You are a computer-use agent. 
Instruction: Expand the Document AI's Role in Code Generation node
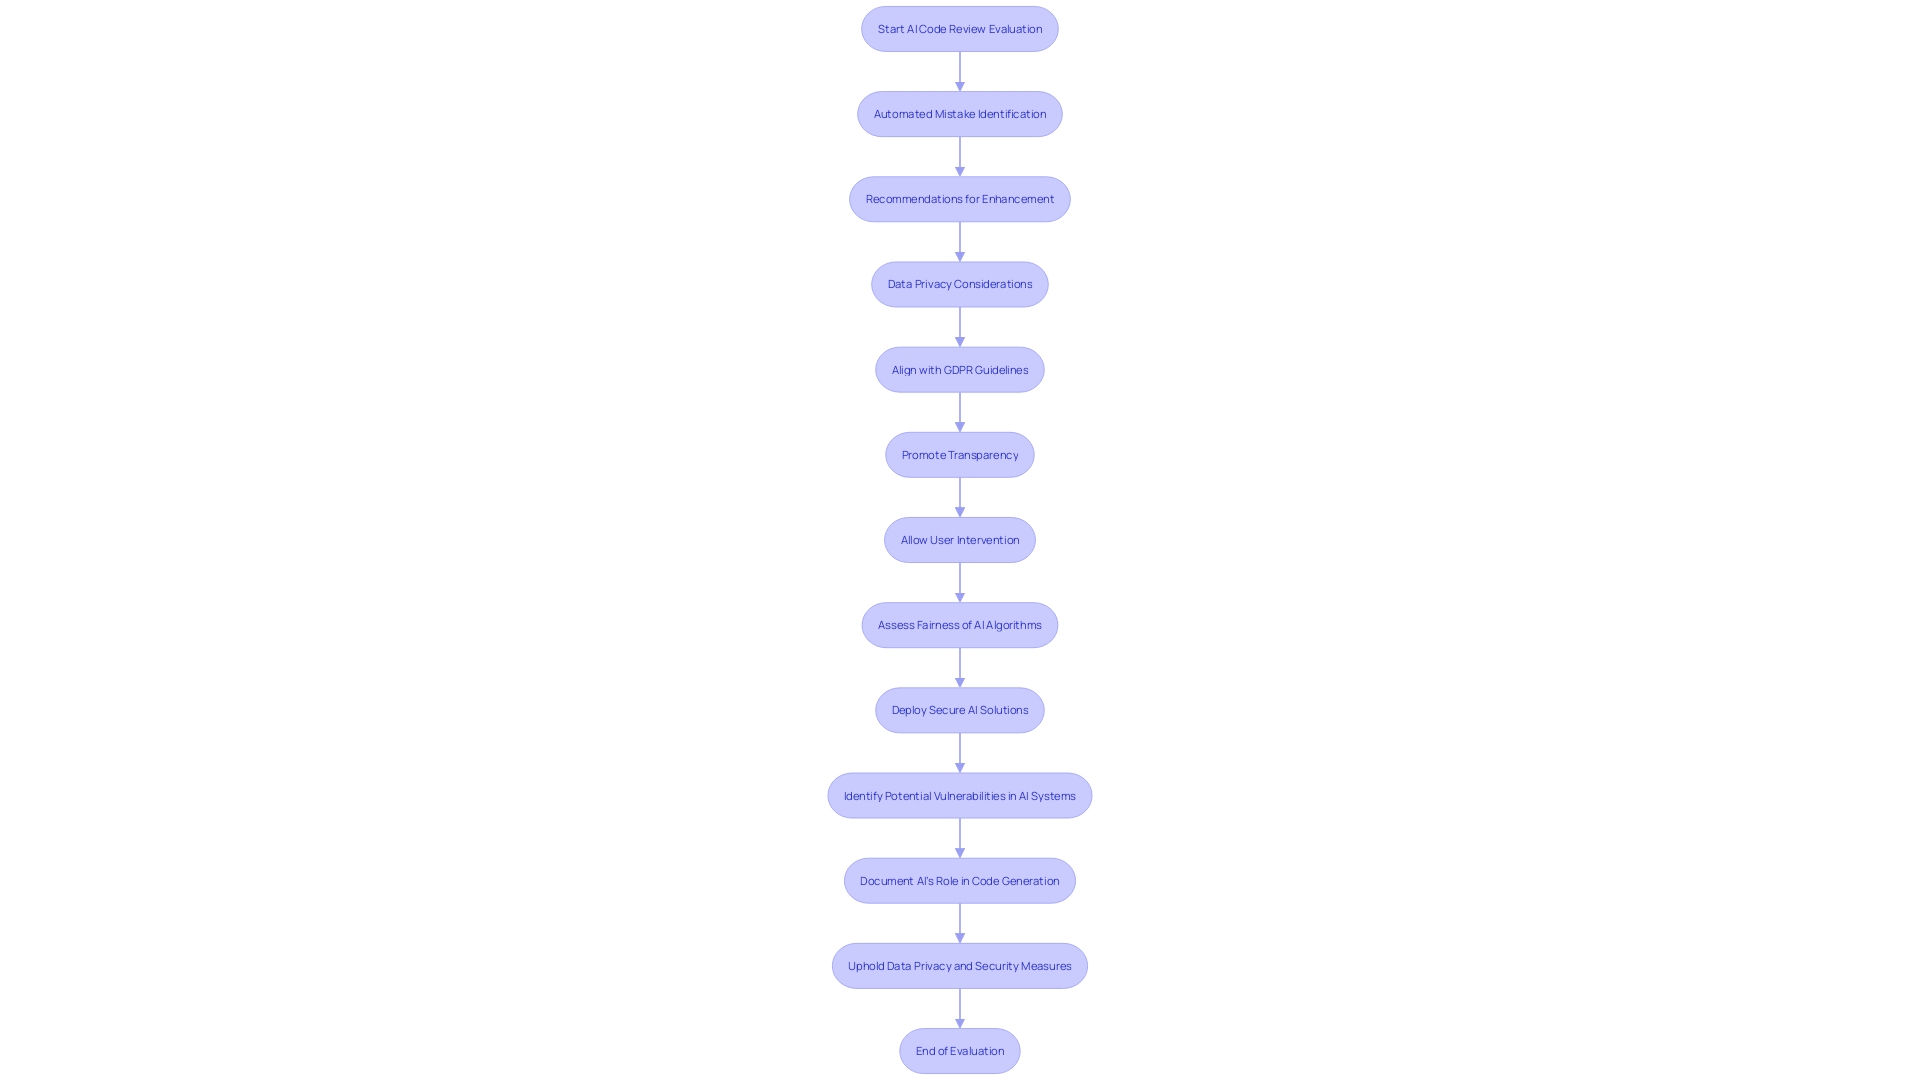959,880
